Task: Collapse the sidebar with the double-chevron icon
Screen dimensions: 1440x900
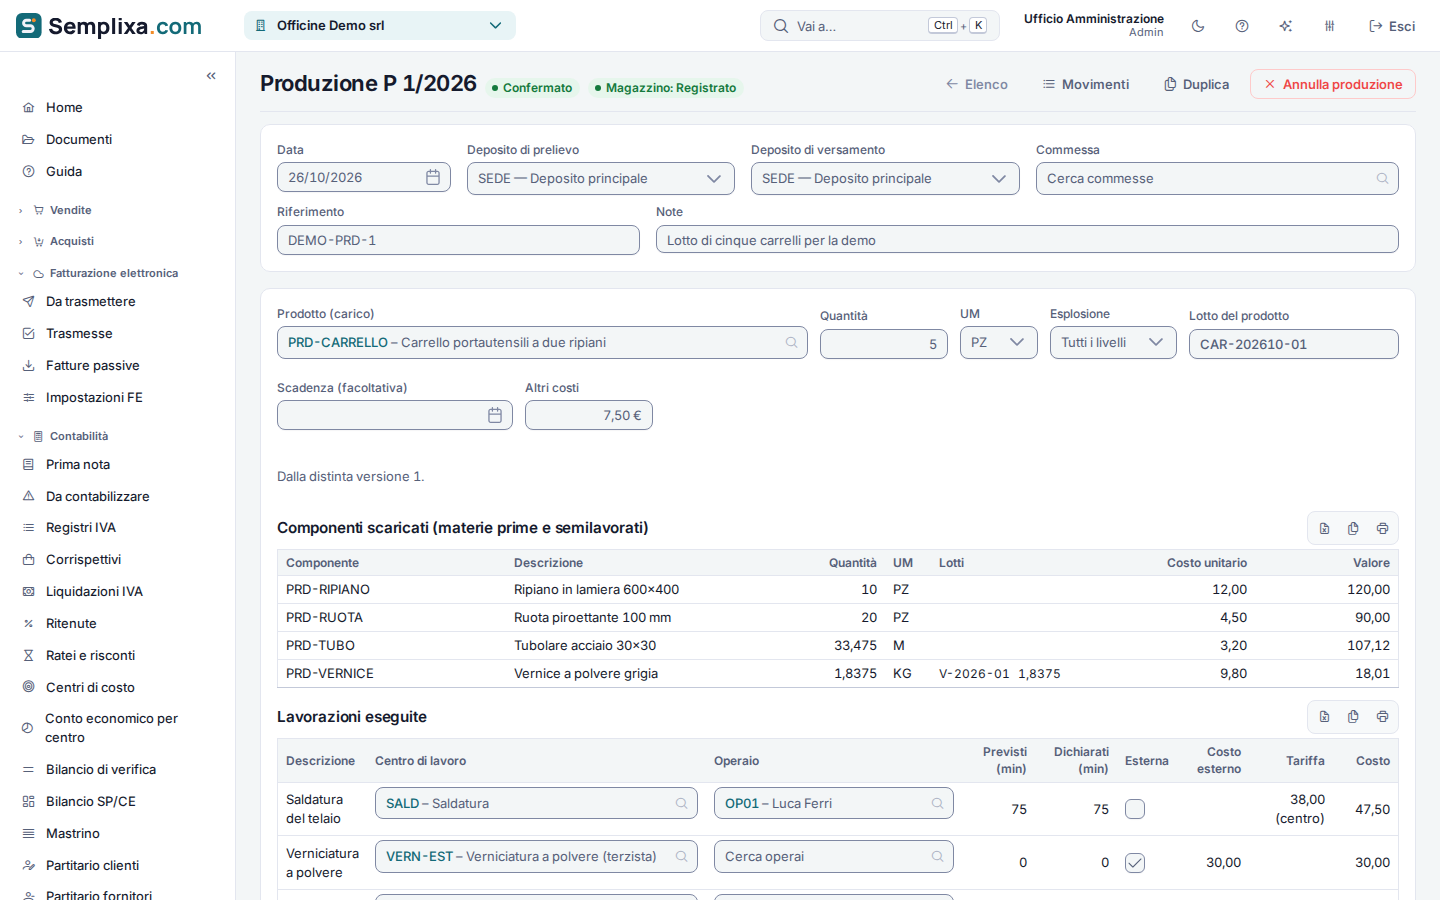Action: (x=211, y=76)
